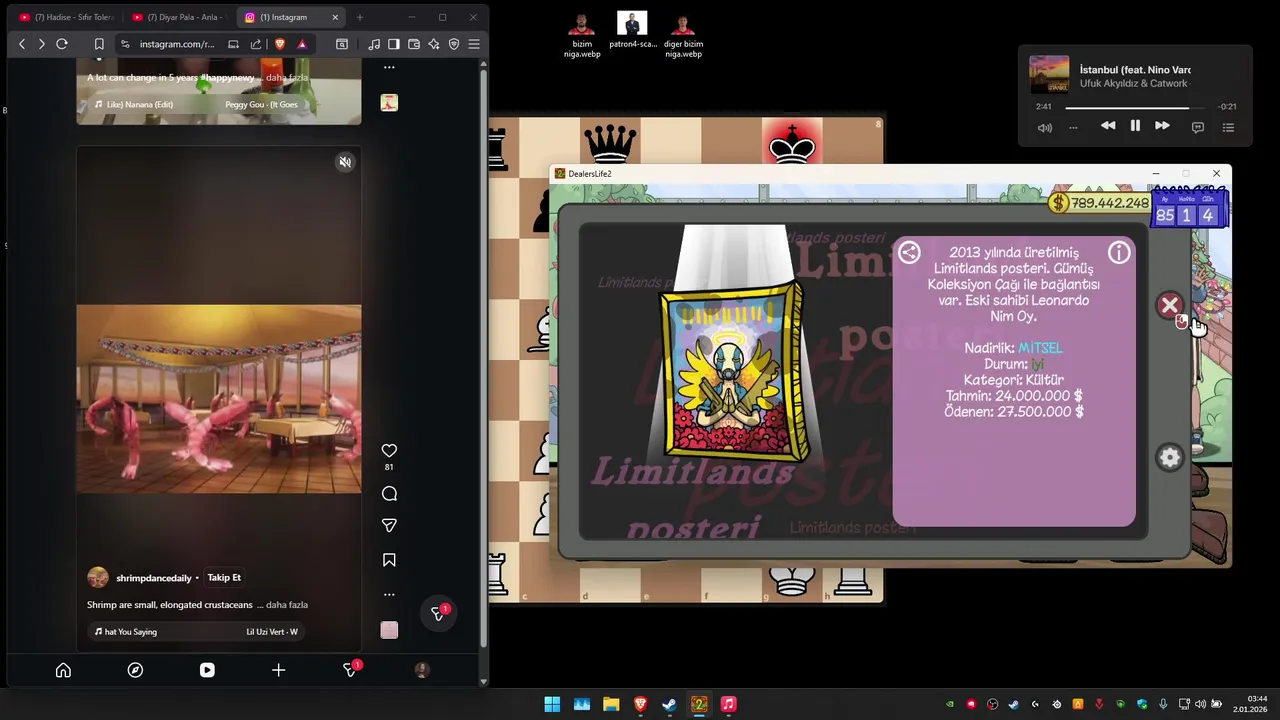This screenshot has height=720, width=1280.
Task: Go back in the browser
Action: 22,44
